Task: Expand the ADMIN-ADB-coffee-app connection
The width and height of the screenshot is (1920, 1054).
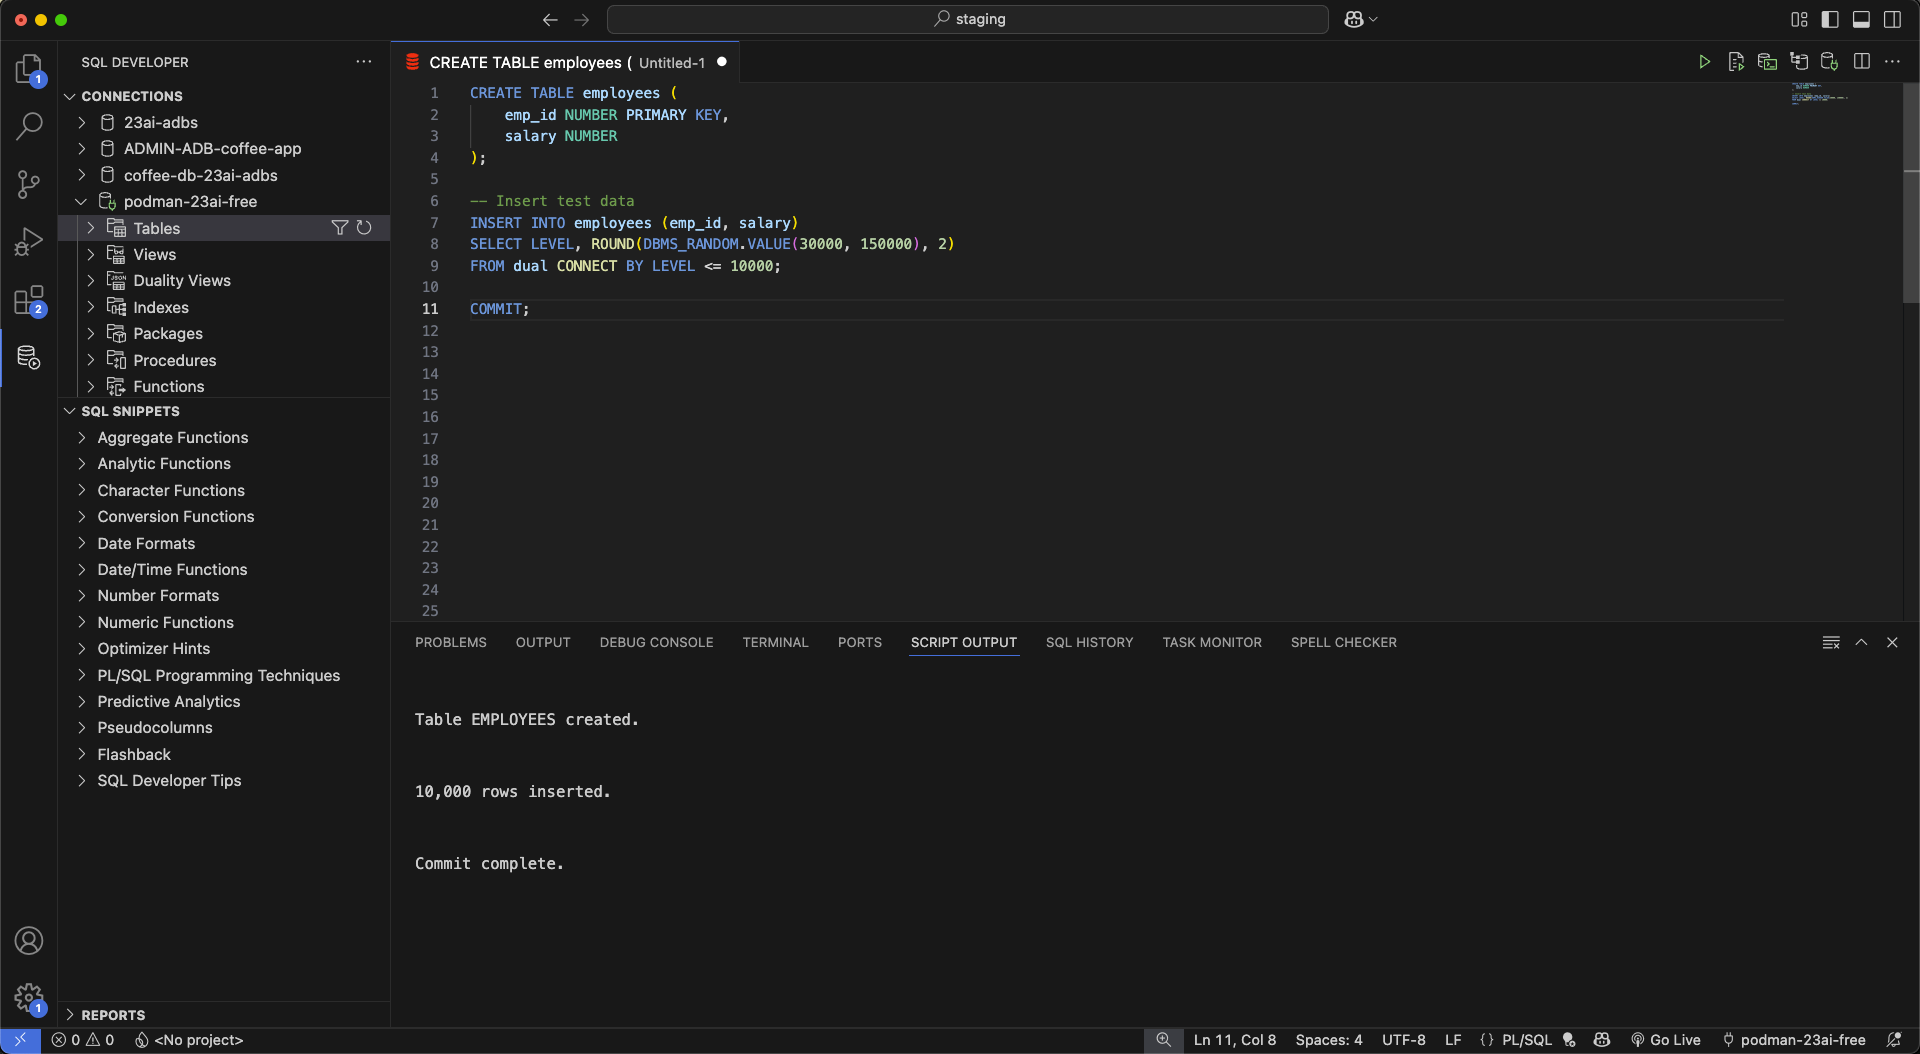Action: [x=82, y=148]
